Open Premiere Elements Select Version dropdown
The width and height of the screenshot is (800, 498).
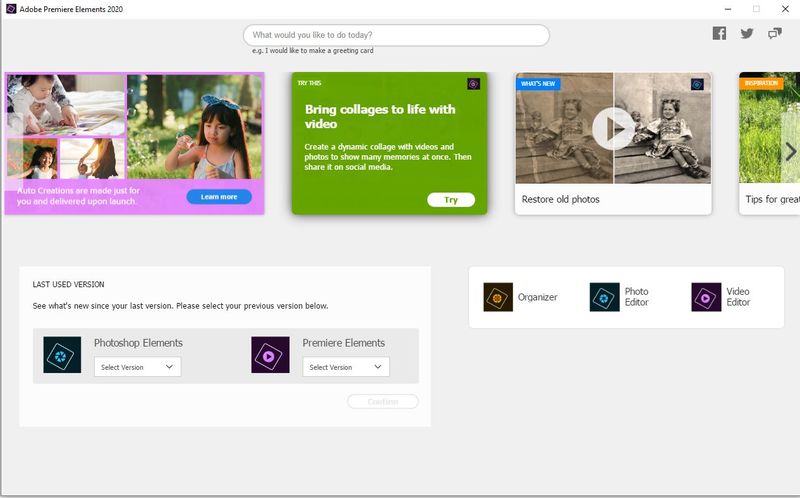pyautogui.click(x=346, y=367)
